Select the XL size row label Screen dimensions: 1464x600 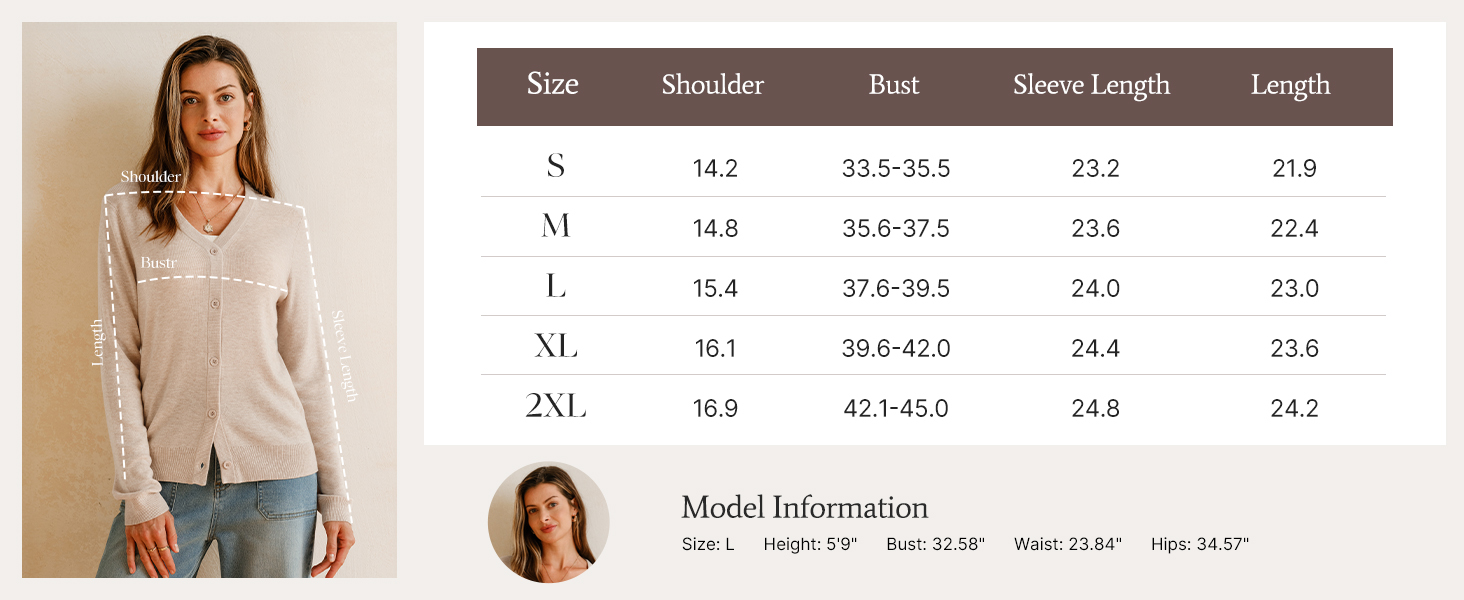tap(556, 347)
